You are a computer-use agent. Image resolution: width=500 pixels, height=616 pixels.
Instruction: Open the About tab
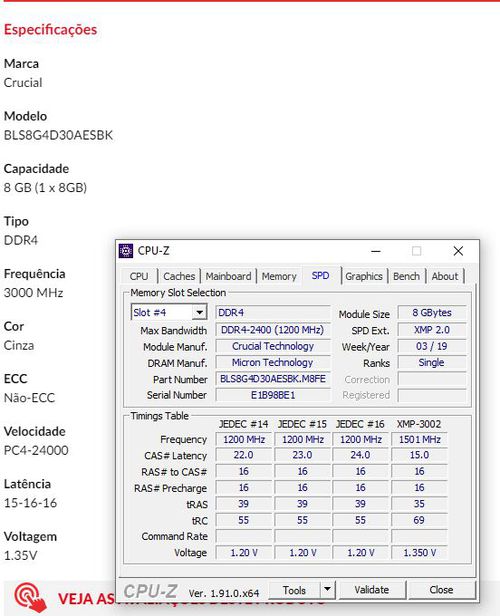(x=445, y=276)
